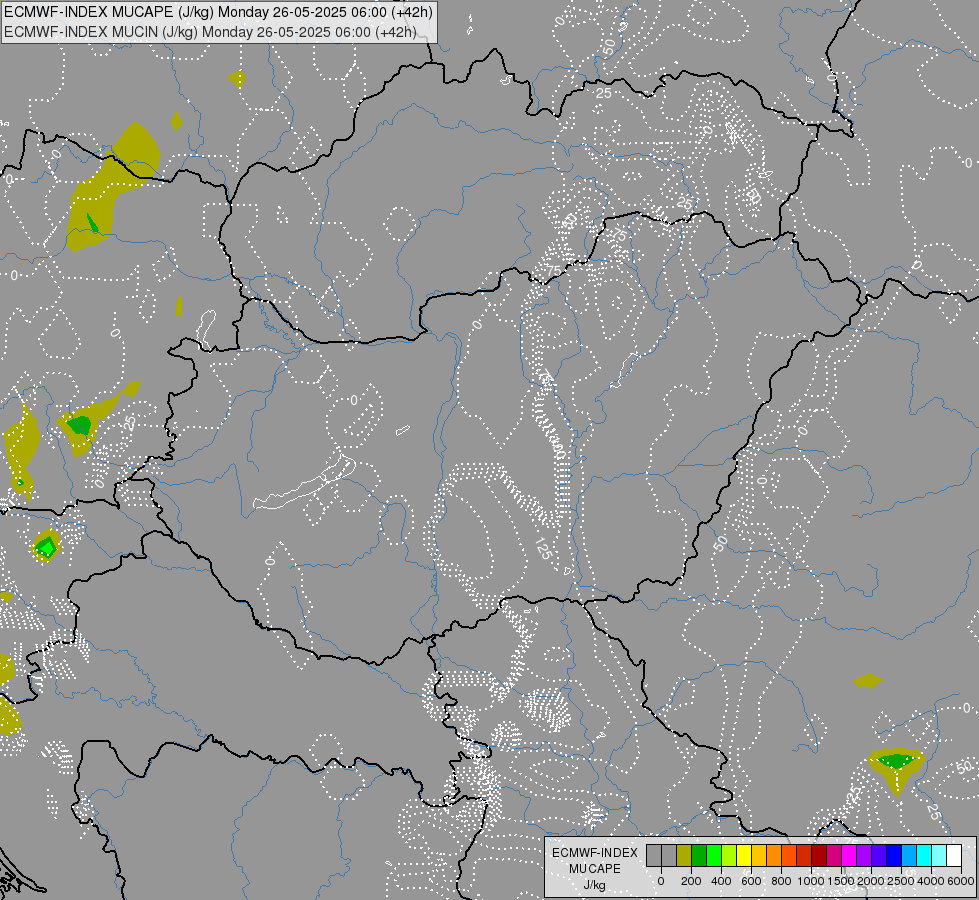The width and height of the screenshot is (979, 900).
Task: Click the legend value label 1500
Action: pyautogui.click(x=841, y=881)
